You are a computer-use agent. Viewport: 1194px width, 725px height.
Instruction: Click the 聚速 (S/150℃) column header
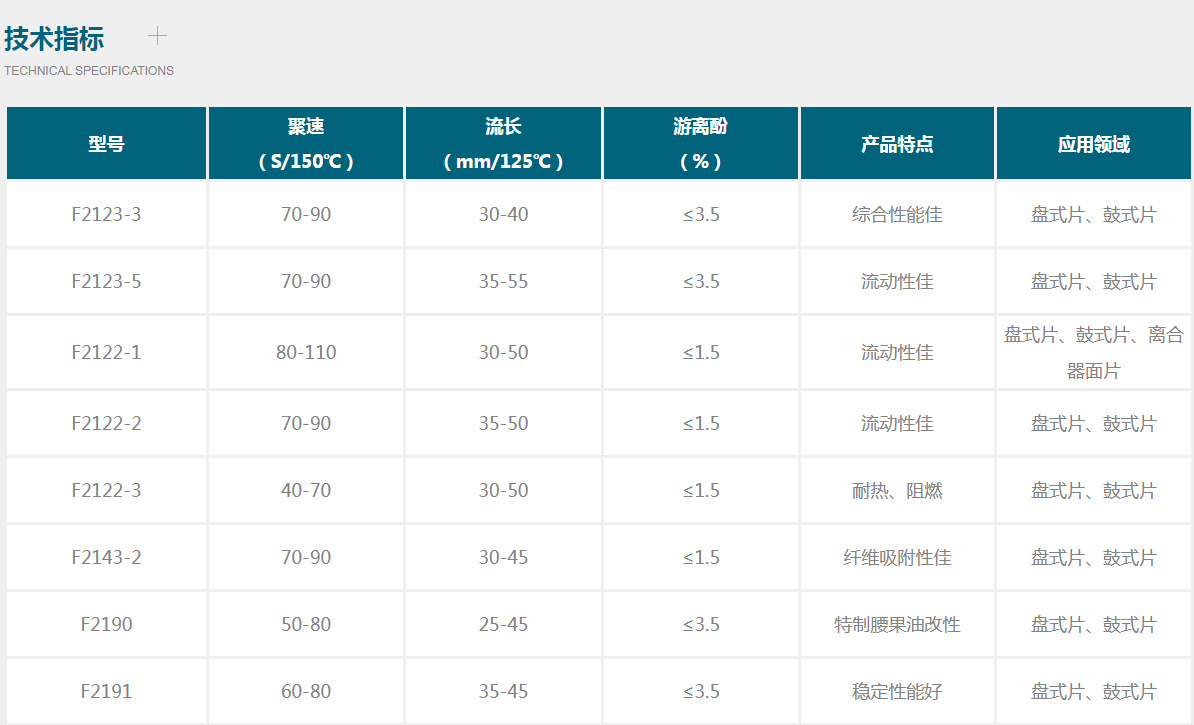pyautogui.click(x=306, y=143)
